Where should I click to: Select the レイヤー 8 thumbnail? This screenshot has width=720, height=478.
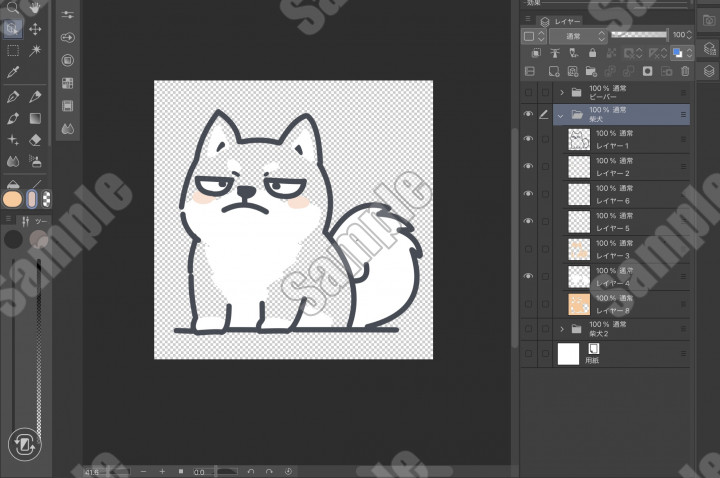[x=579, y=304]
